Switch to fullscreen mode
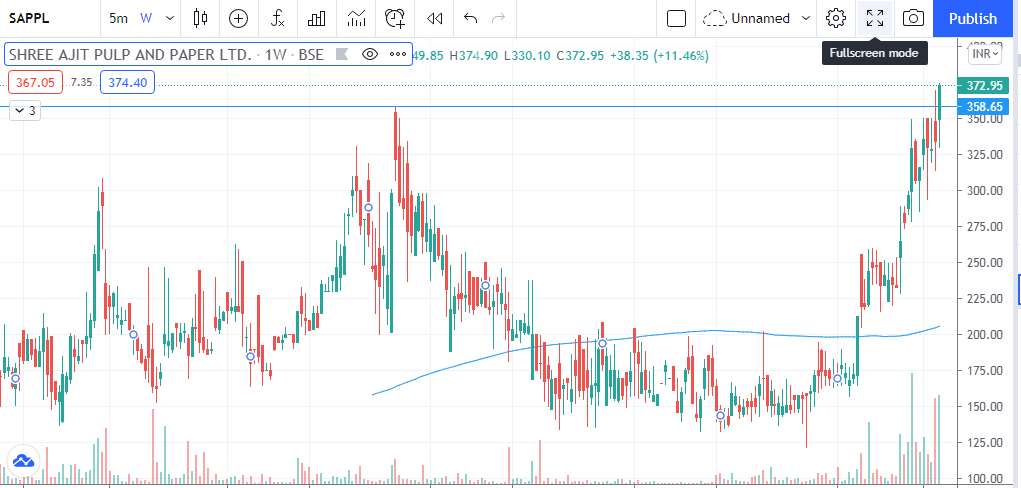The image size is (1021, 488). pyautogui.click(x=874, y=18)
